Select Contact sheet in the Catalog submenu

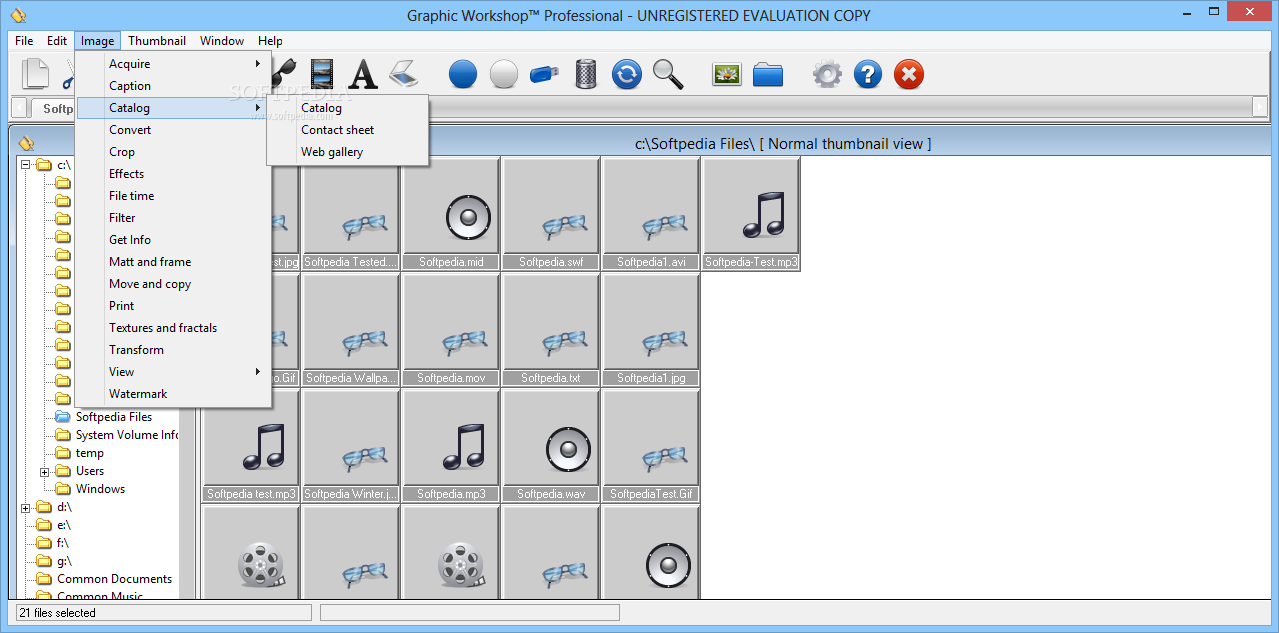348,130
